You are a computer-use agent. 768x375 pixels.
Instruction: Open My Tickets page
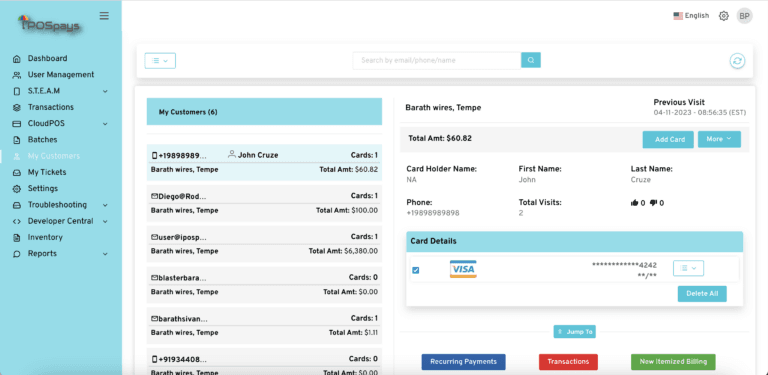47,172
